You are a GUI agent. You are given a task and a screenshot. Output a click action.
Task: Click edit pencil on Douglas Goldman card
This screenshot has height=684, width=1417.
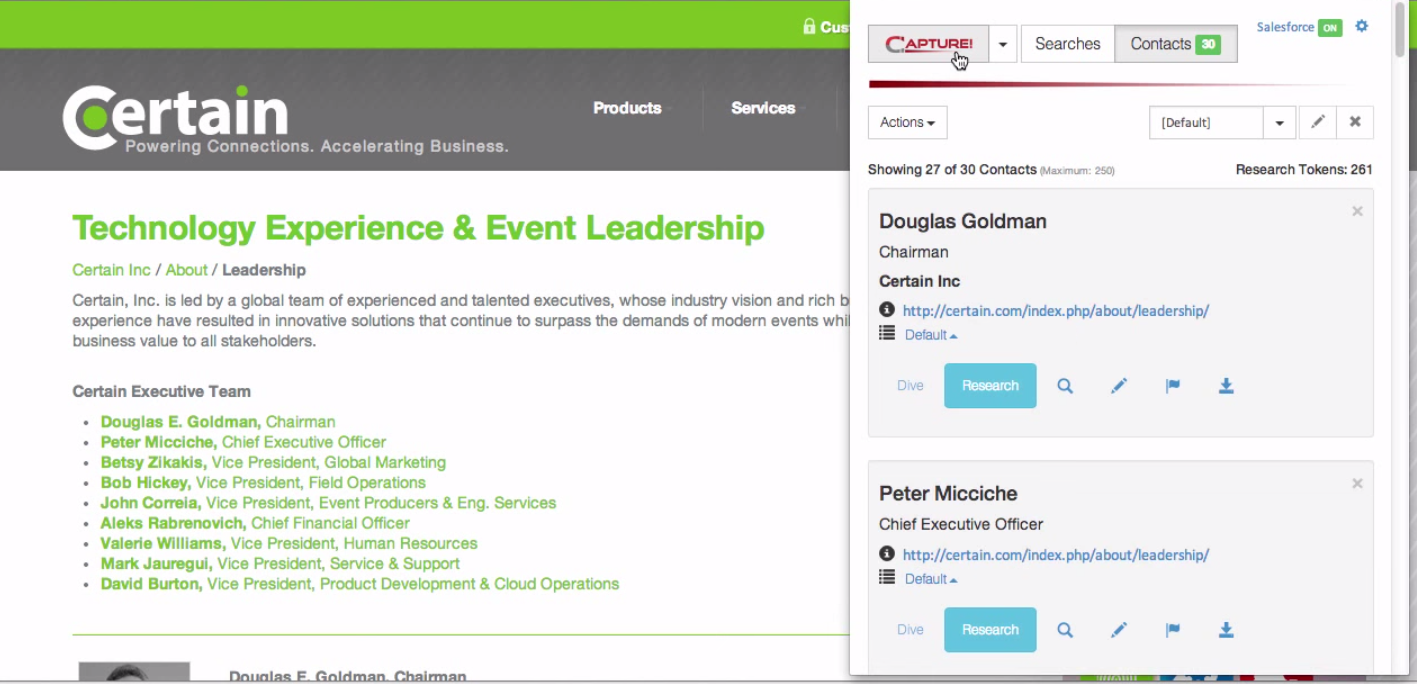[1119, 386]
